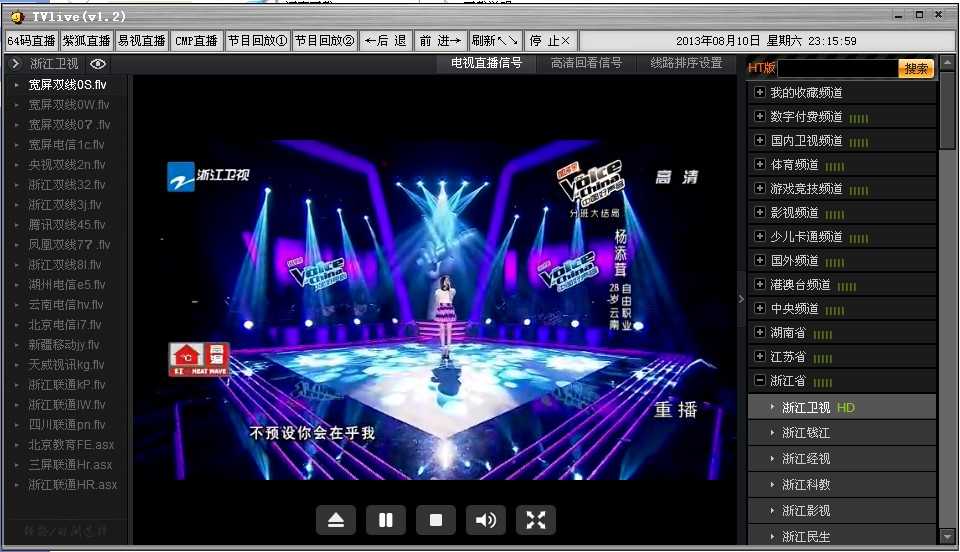Click the 刷新 refresh button
The image size is (960, 552).
(495, 41)
